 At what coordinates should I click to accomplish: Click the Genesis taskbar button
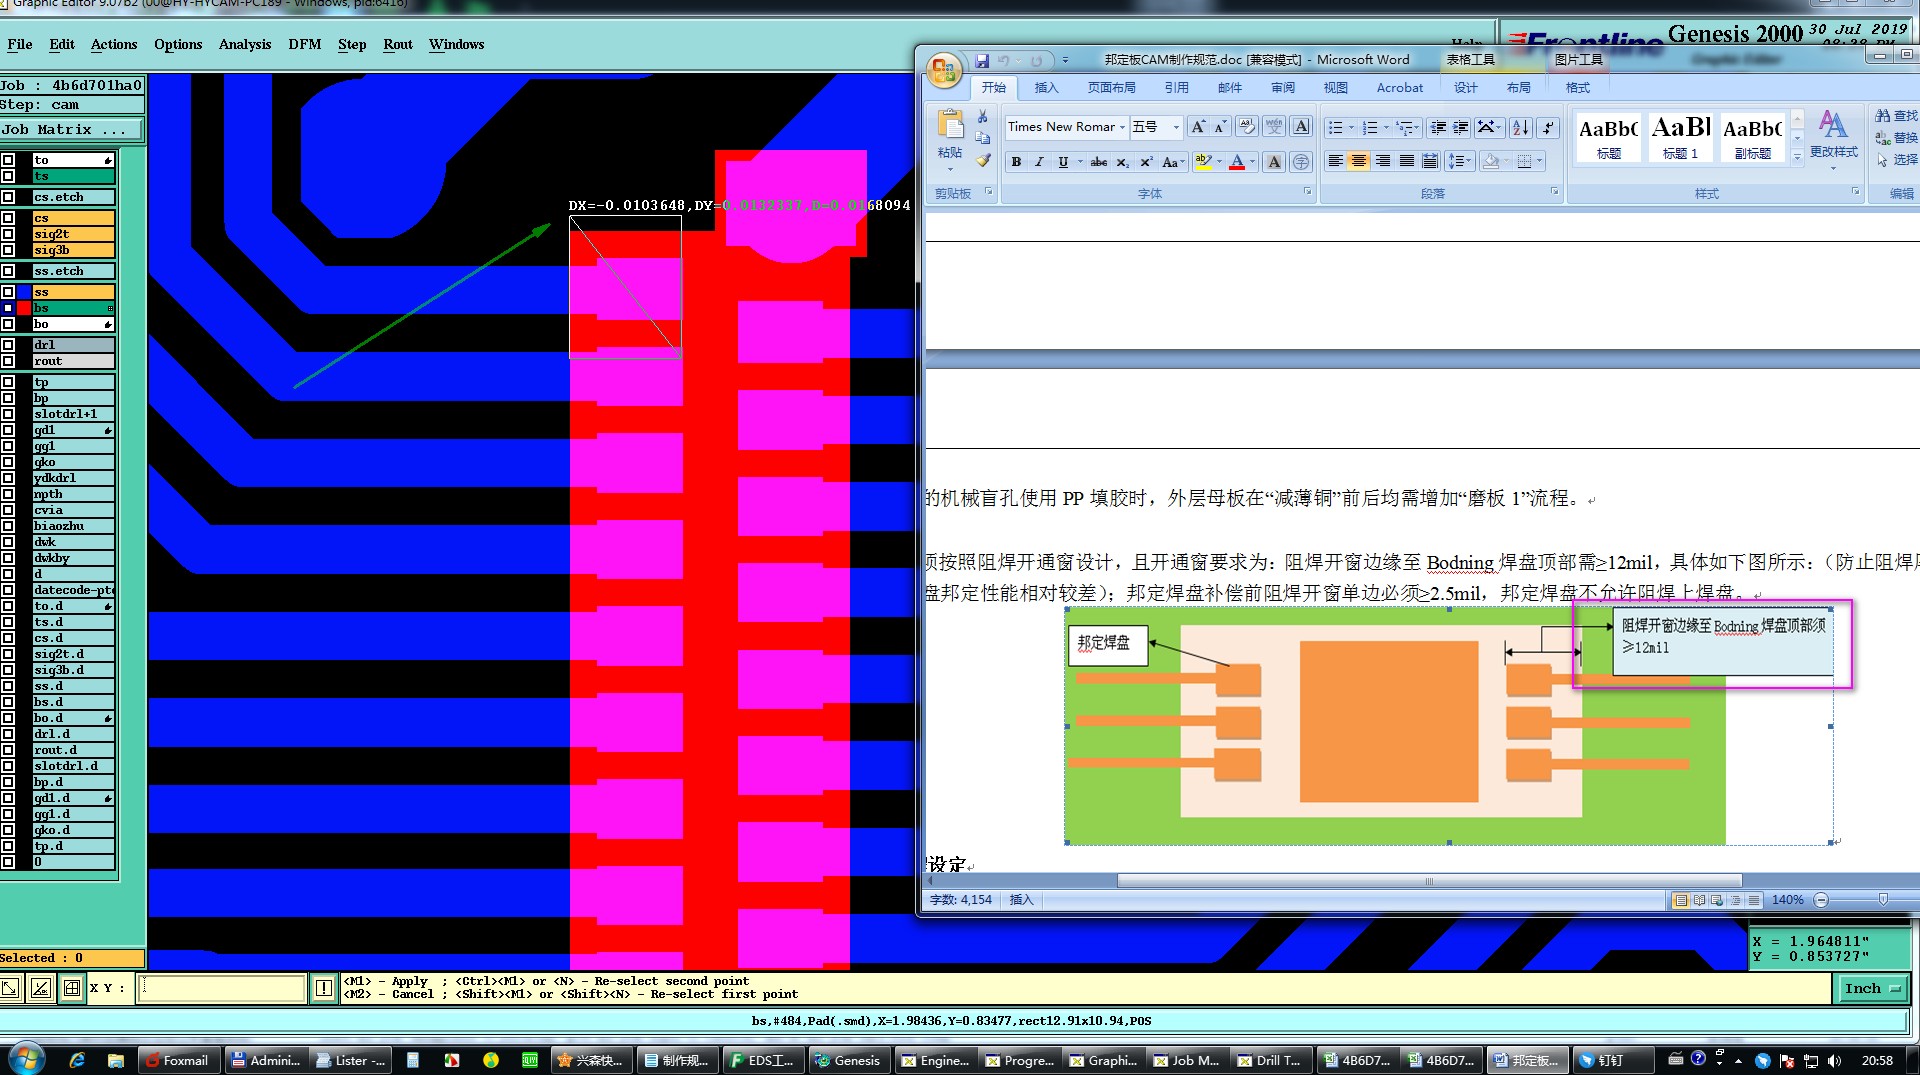click(848, 1060)
